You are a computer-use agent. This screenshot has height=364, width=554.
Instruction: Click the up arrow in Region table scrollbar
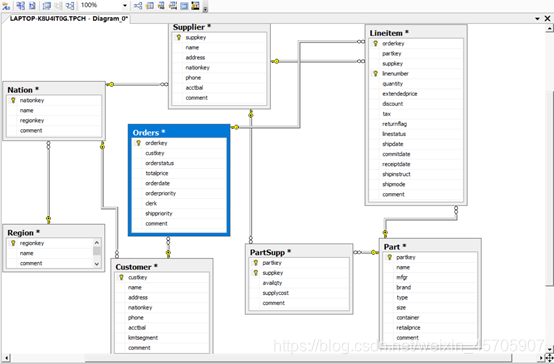(x=97, y=242)
